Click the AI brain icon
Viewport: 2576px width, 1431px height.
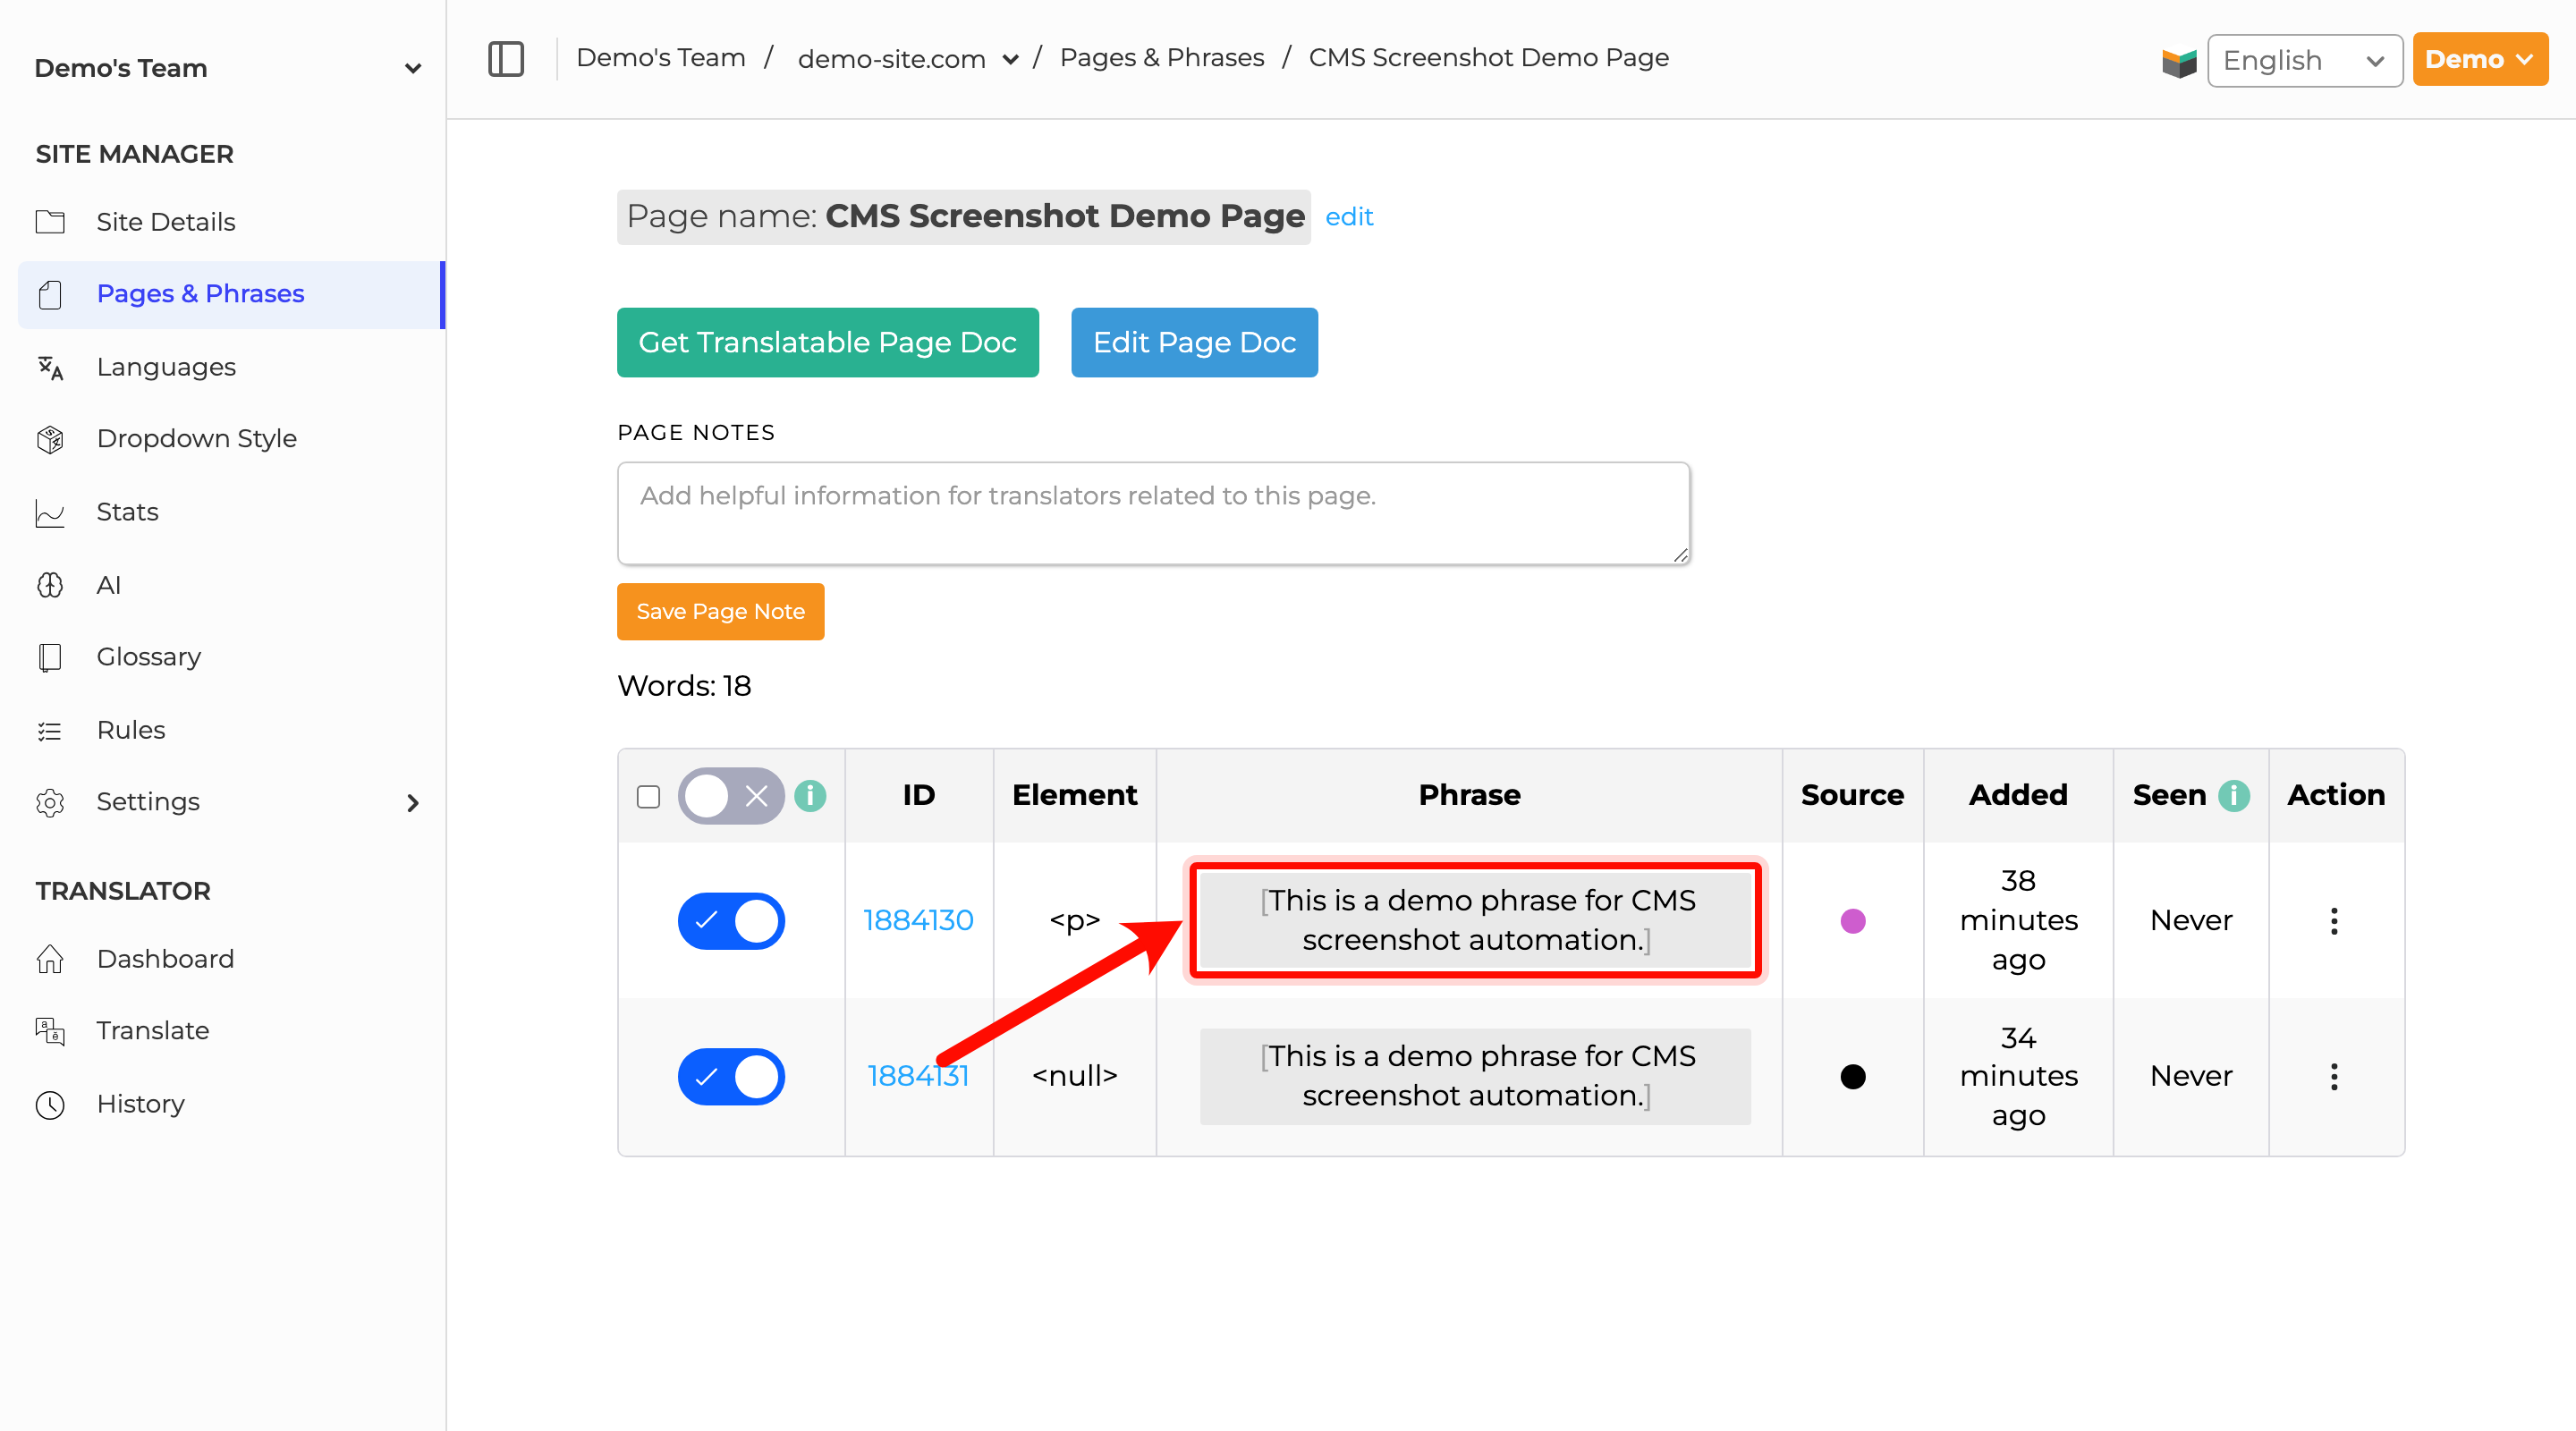[x=50, y=585]
